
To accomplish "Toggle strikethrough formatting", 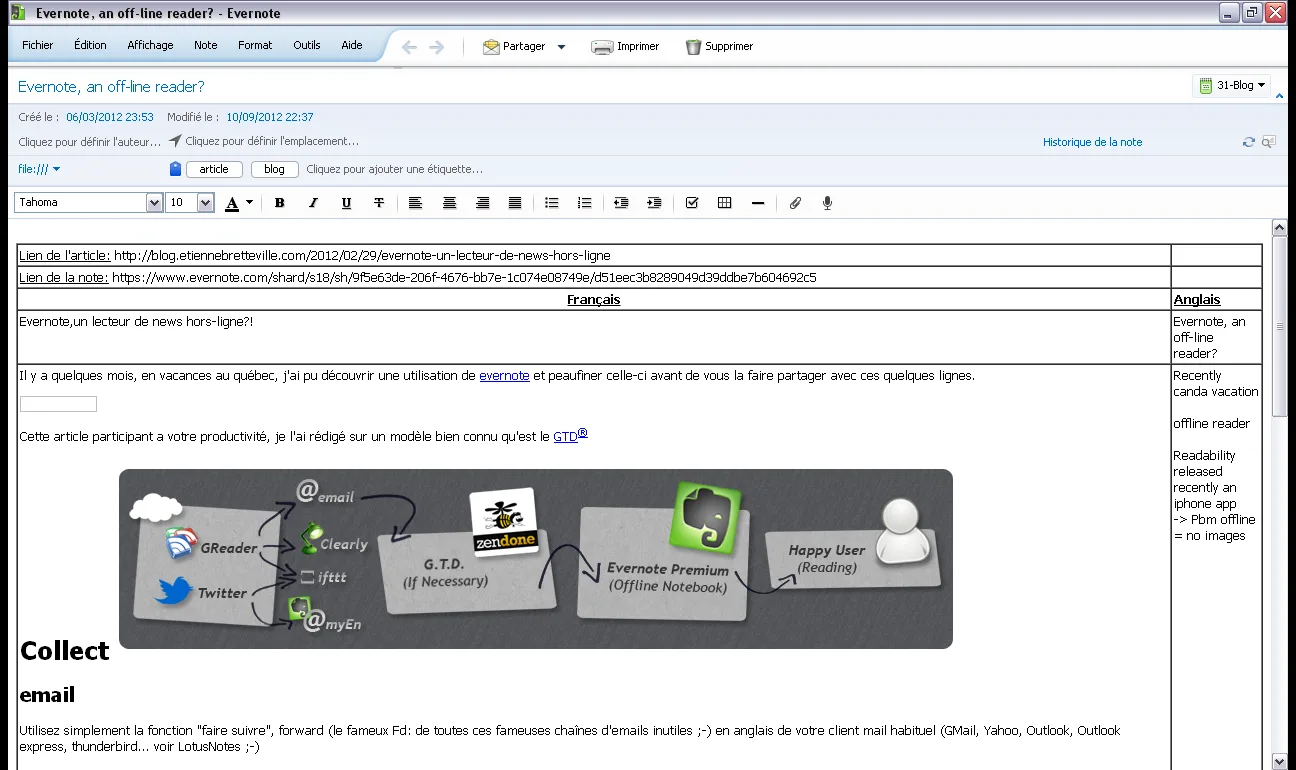I will click(379, 203).
